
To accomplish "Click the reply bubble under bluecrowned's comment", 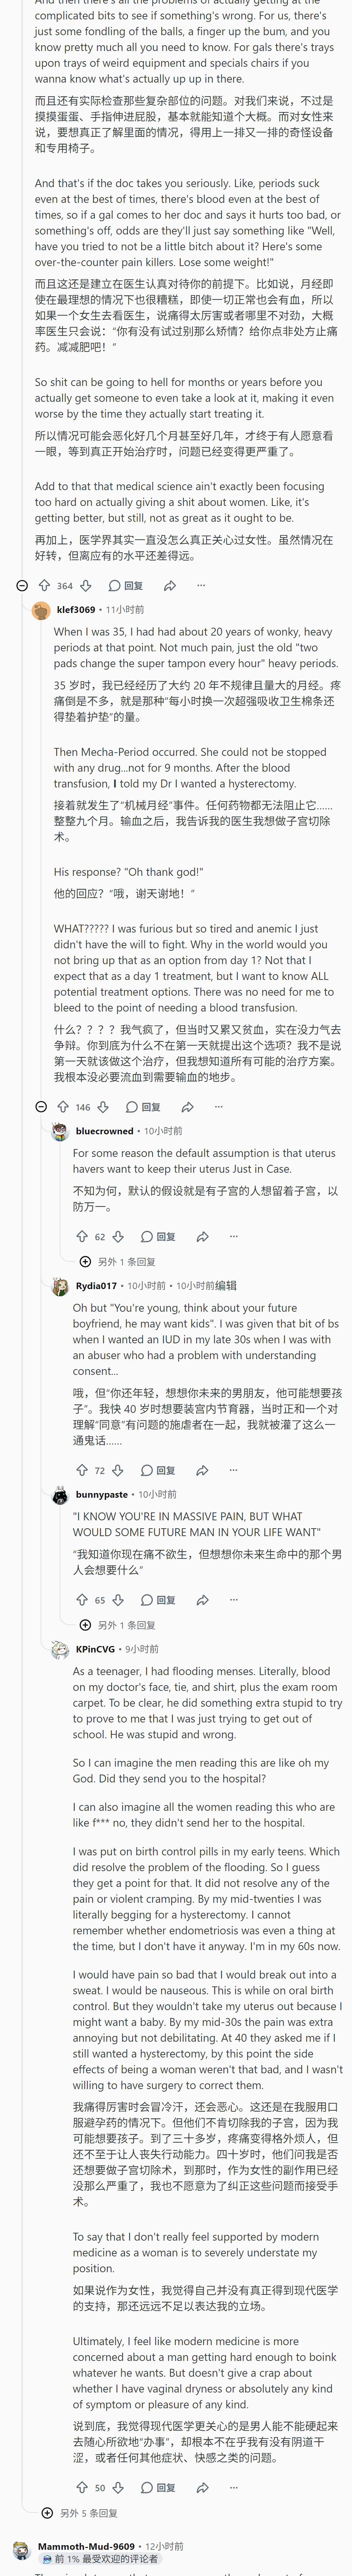I will coord(158,1237).
